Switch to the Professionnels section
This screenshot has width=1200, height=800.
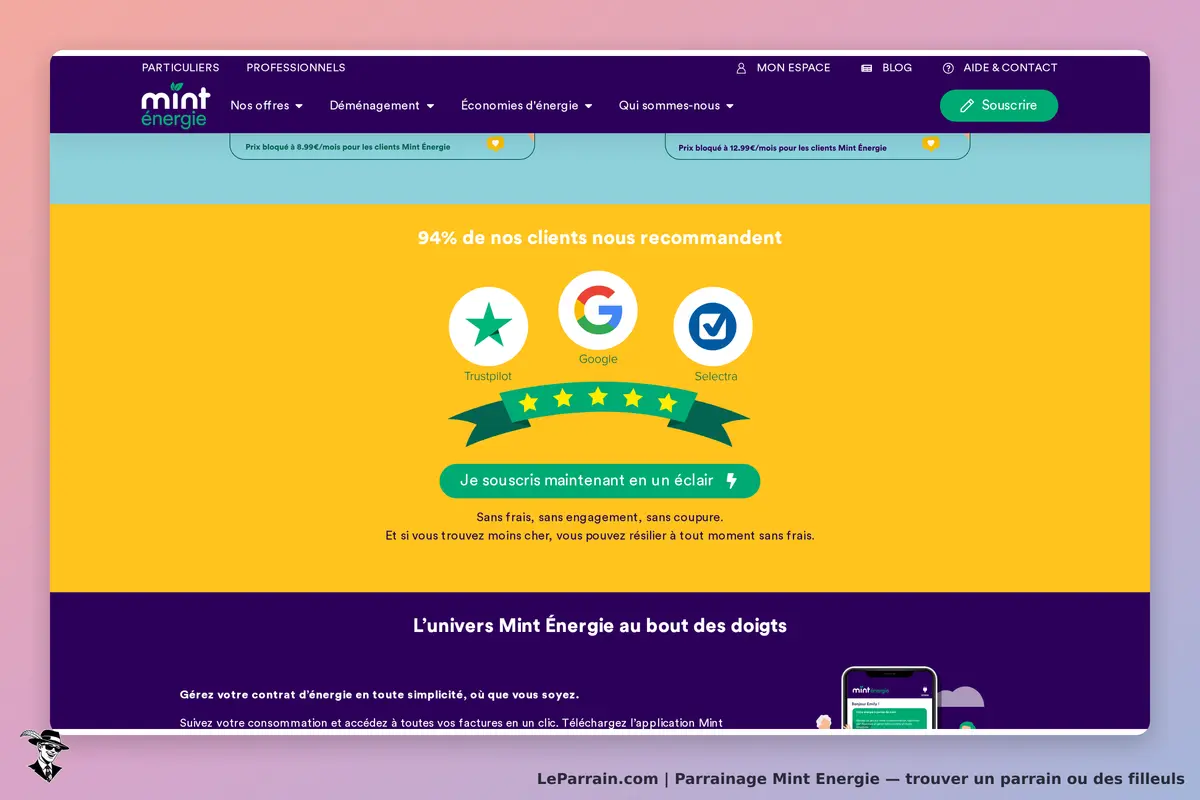click(x=296, y=68)
